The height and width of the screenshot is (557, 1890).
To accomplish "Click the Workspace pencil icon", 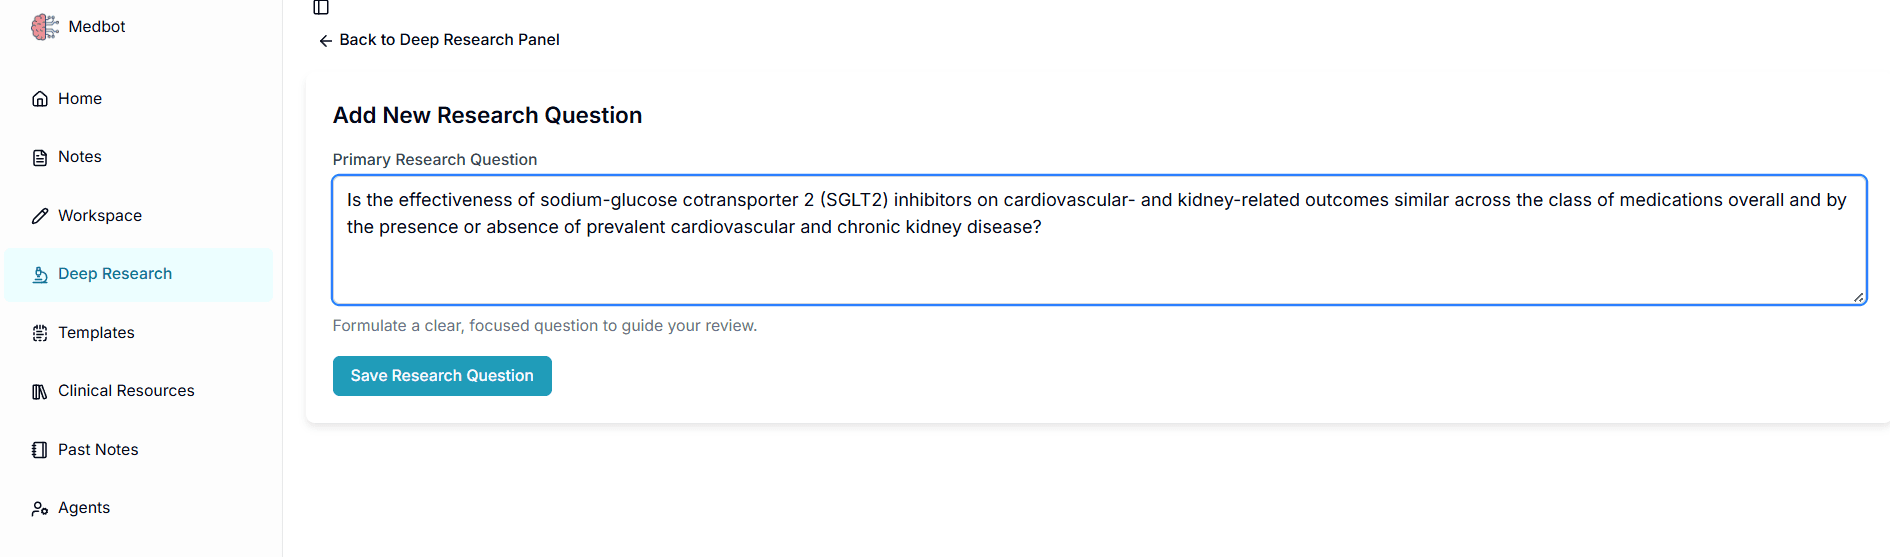I will click(x=40, y=216).
